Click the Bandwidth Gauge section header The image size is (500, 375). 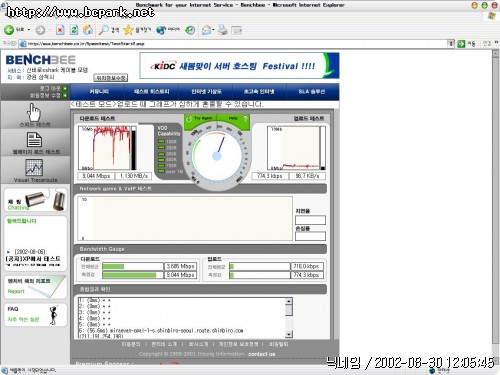tap(102, 249)
